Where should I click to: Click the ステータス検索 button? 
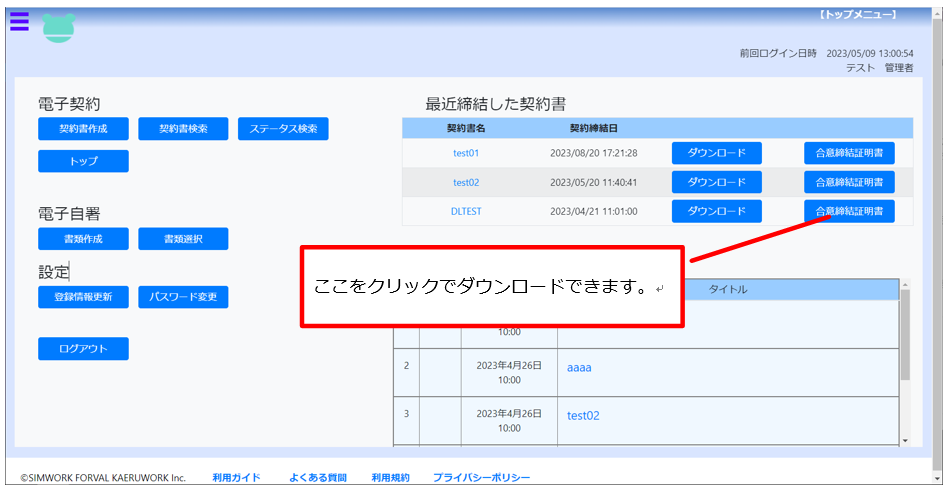tap(283, 129)
